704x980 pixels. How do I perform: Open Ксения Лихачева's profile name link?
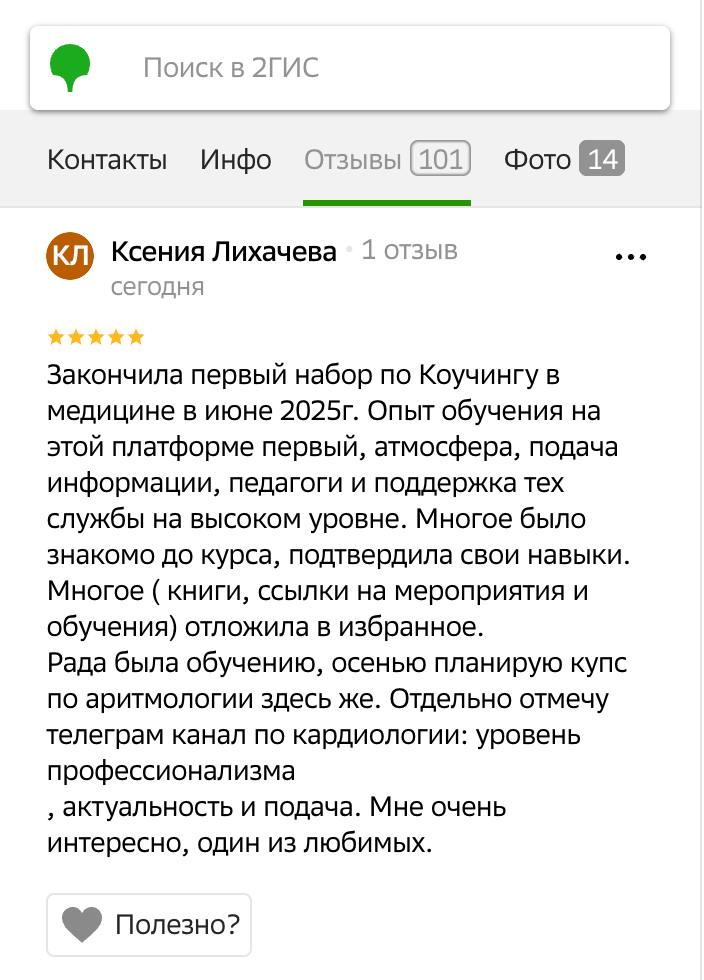click(x=224, y=251)
